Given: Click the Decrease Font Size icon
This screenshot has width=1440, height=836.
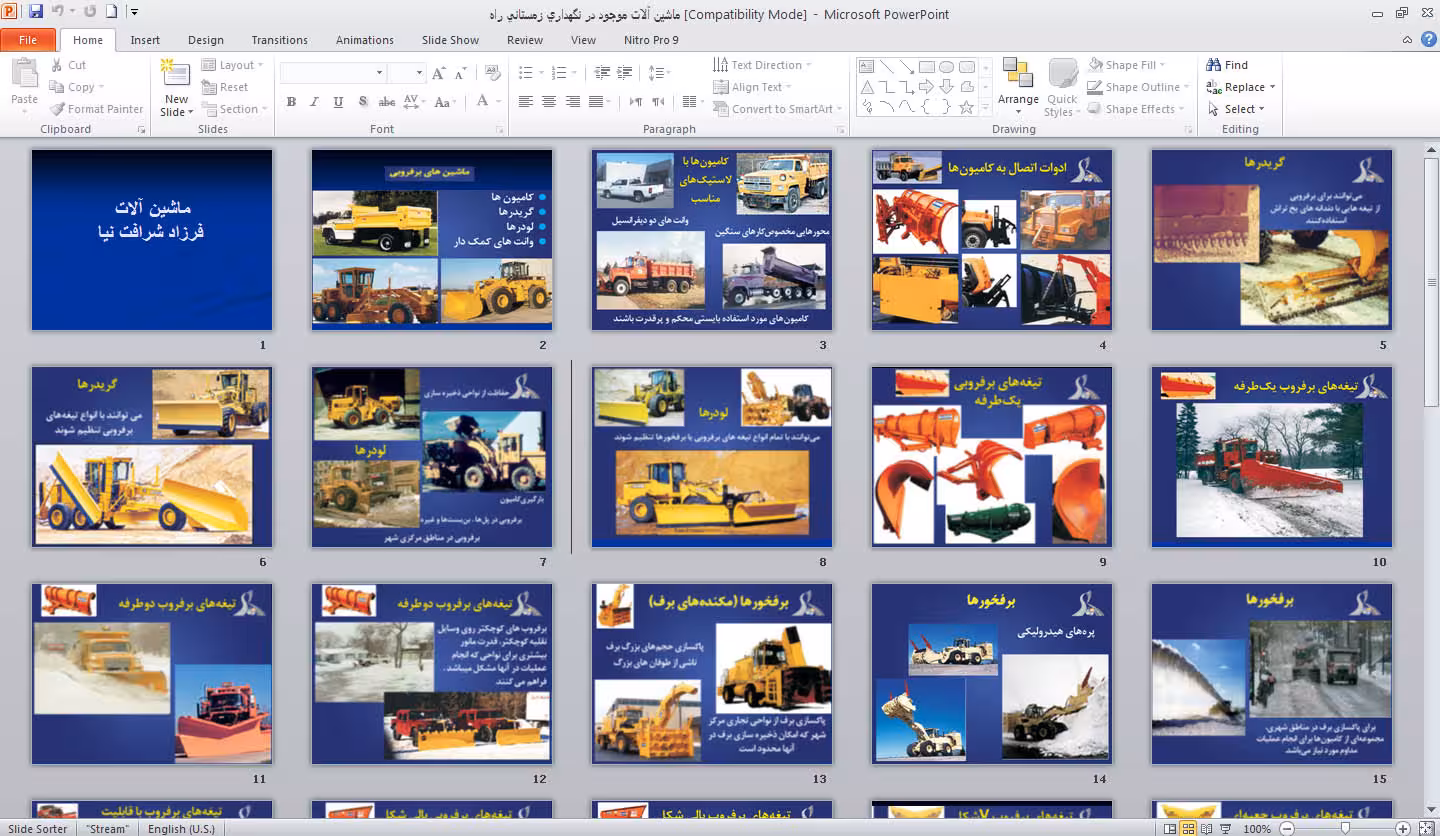Looking at the screenshot, I should (x=461, y=73).
